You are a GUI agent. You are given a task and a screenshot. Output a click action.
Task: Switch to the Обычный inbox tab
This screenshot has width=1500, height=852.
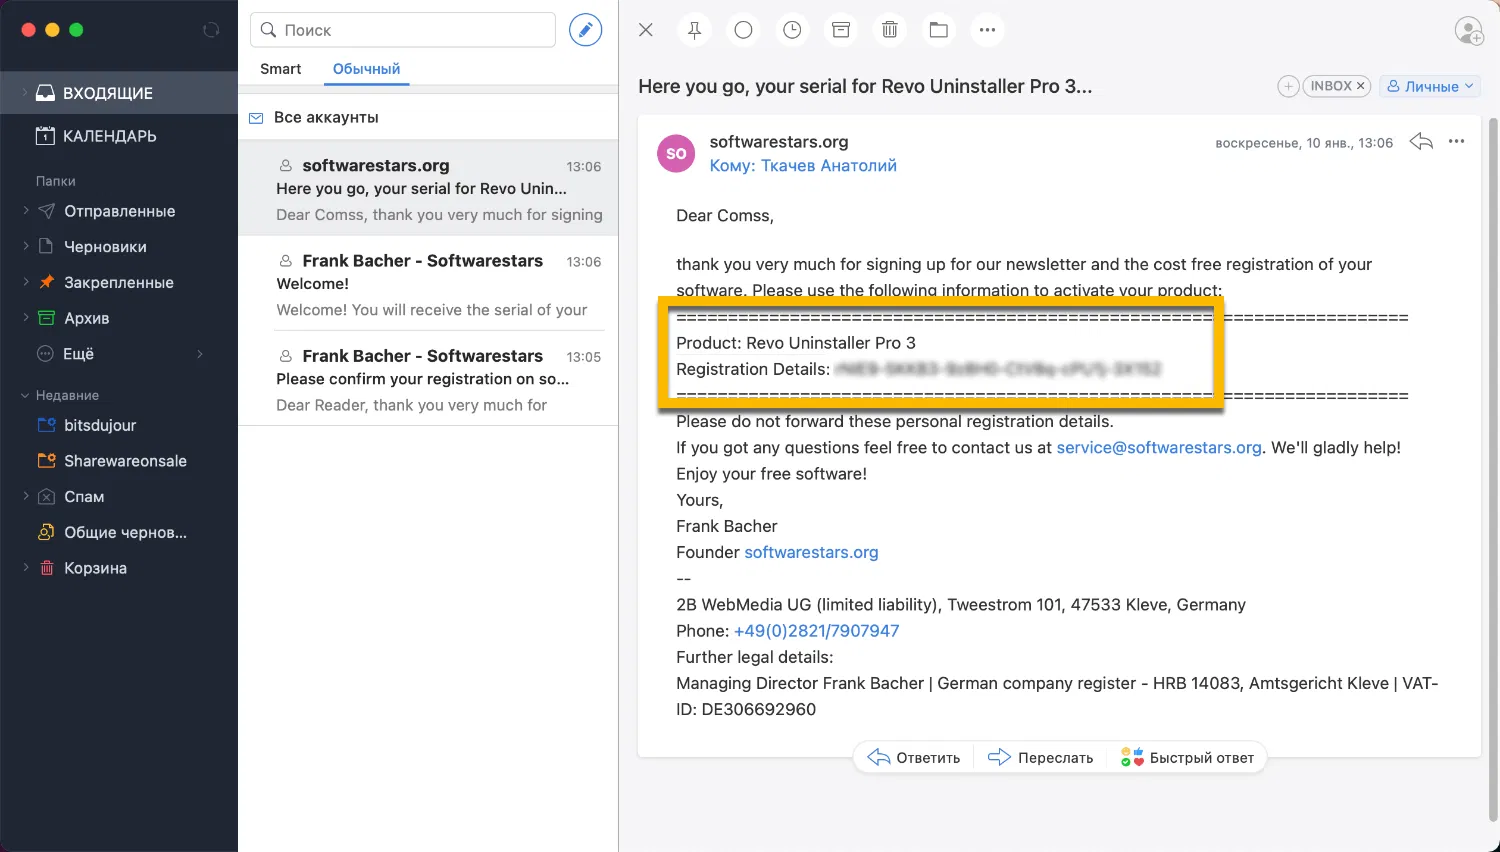click(x=366, y=69)
